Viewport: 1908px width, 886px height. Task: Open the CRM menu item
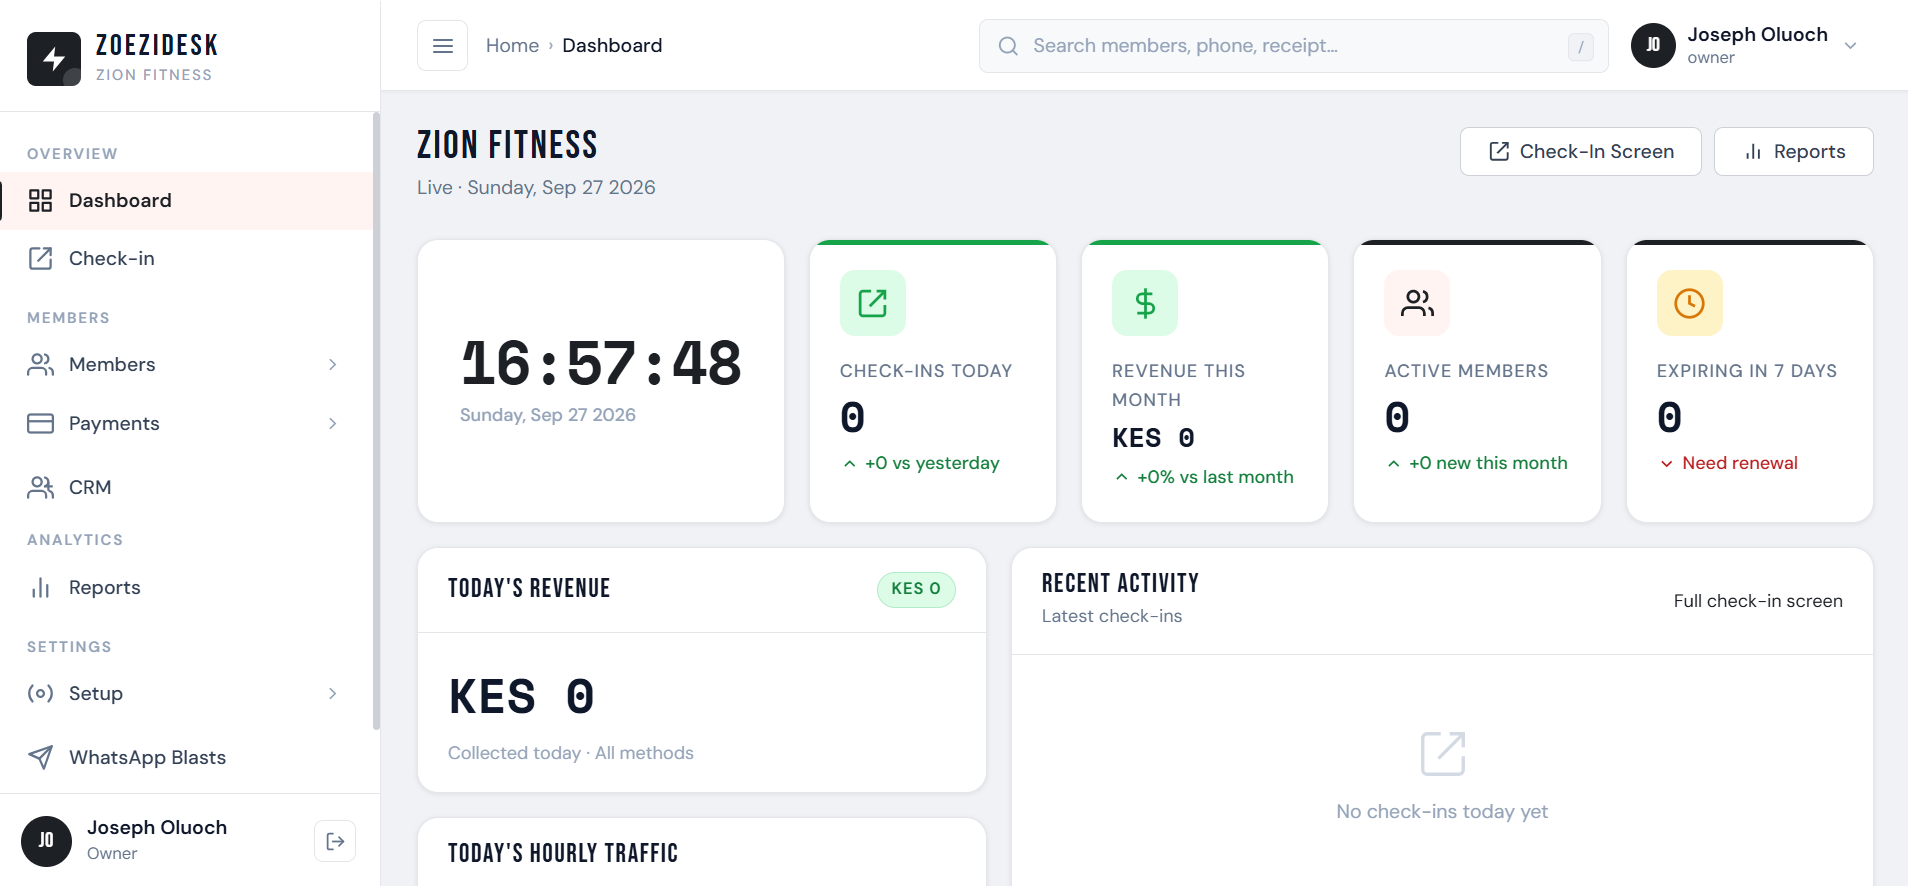point(186,487)
